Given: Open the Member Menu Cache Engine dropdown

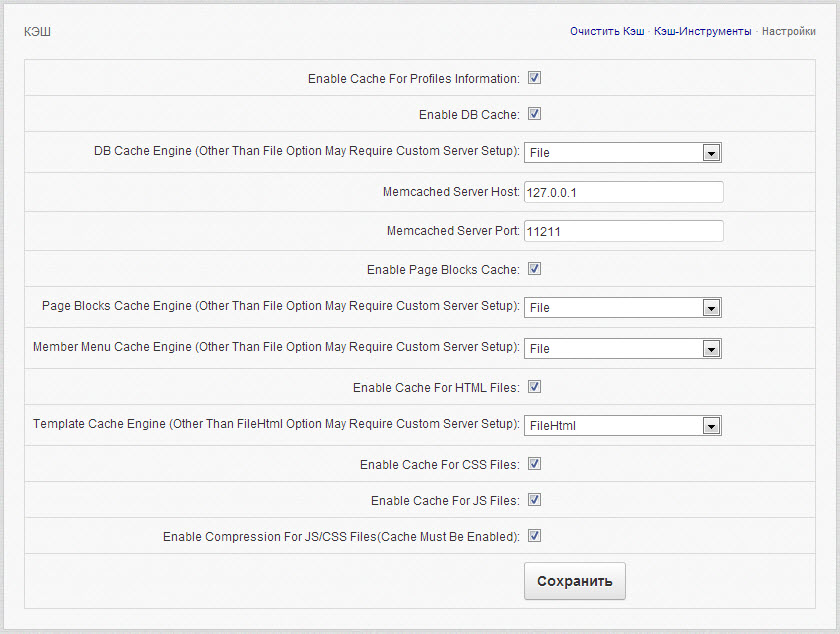Looking at the screenshot, I should tap(622, 349).
